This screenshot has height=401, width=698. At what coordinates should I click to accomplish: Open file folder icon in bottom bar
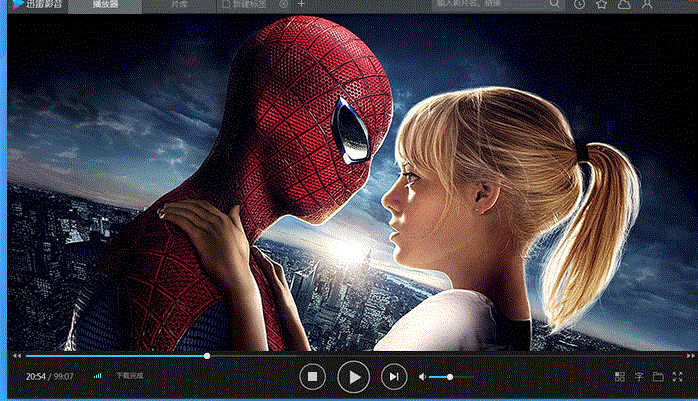(x=658, y=377)
